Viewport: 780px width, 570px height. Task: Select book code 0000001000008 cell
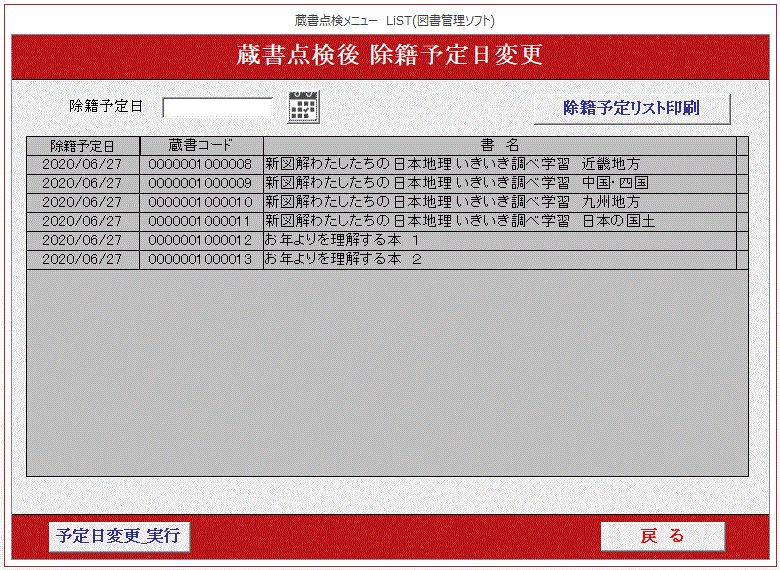[201, 165]
